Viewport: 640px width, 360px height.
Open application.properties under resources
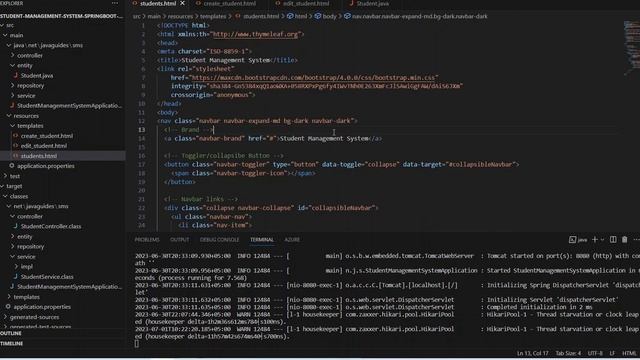46,166
